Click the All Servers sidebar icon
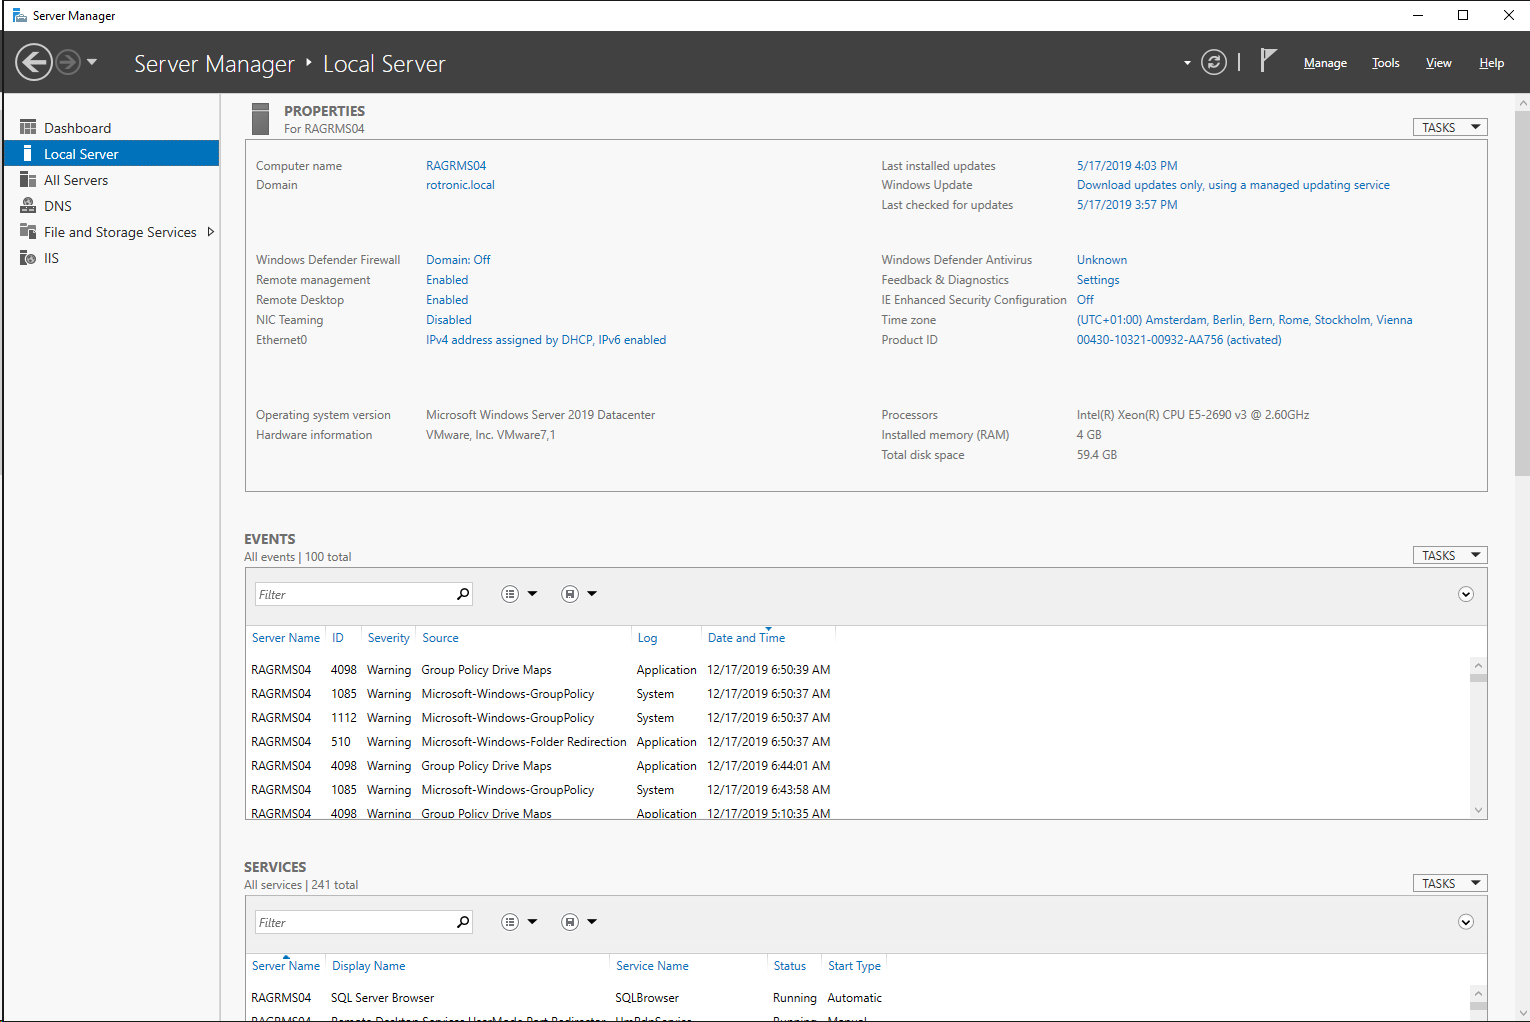 (28, 179)
